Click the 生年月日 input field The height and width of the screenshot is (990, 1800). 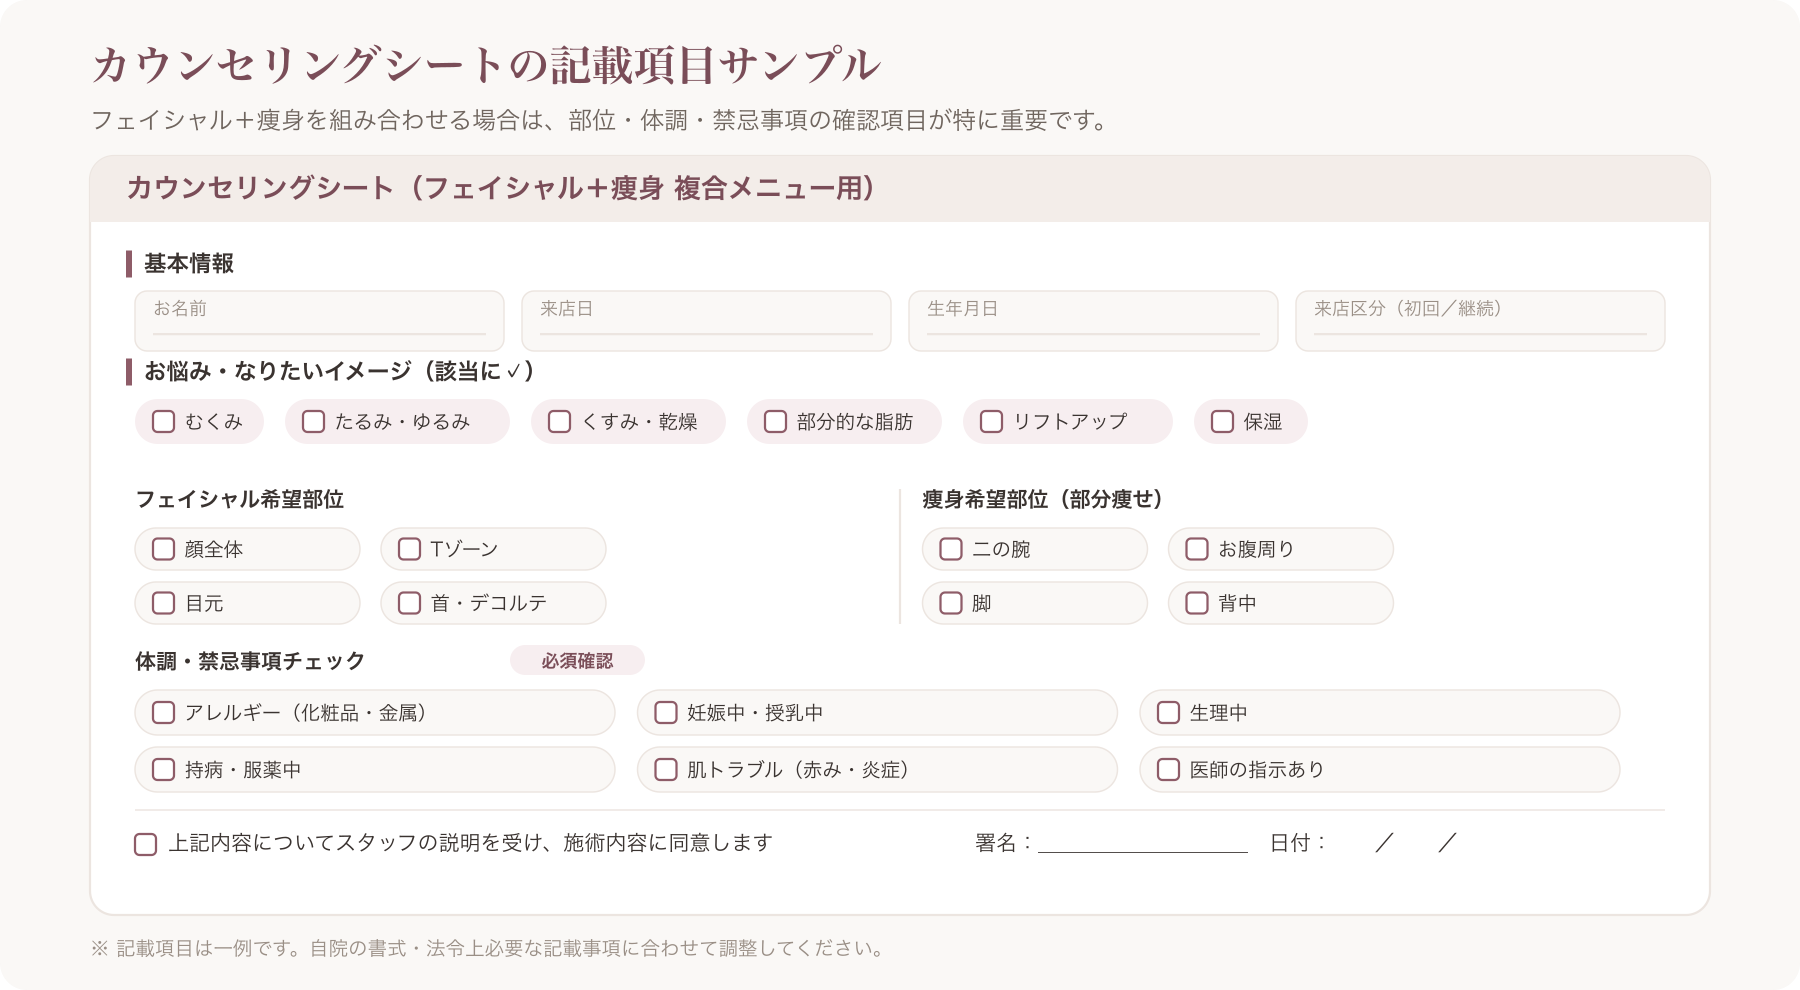1093,321
